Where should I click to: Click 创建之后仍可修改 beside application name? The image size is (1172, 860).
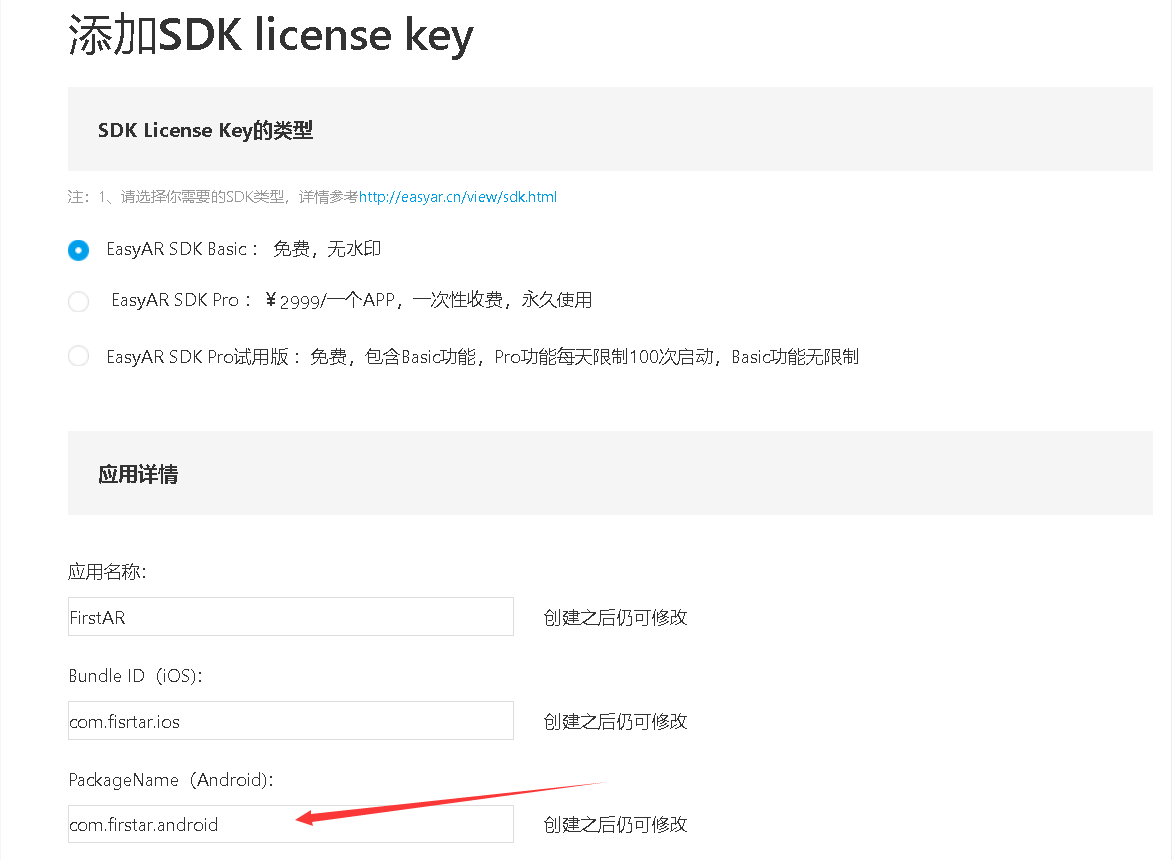coord(615,617)
